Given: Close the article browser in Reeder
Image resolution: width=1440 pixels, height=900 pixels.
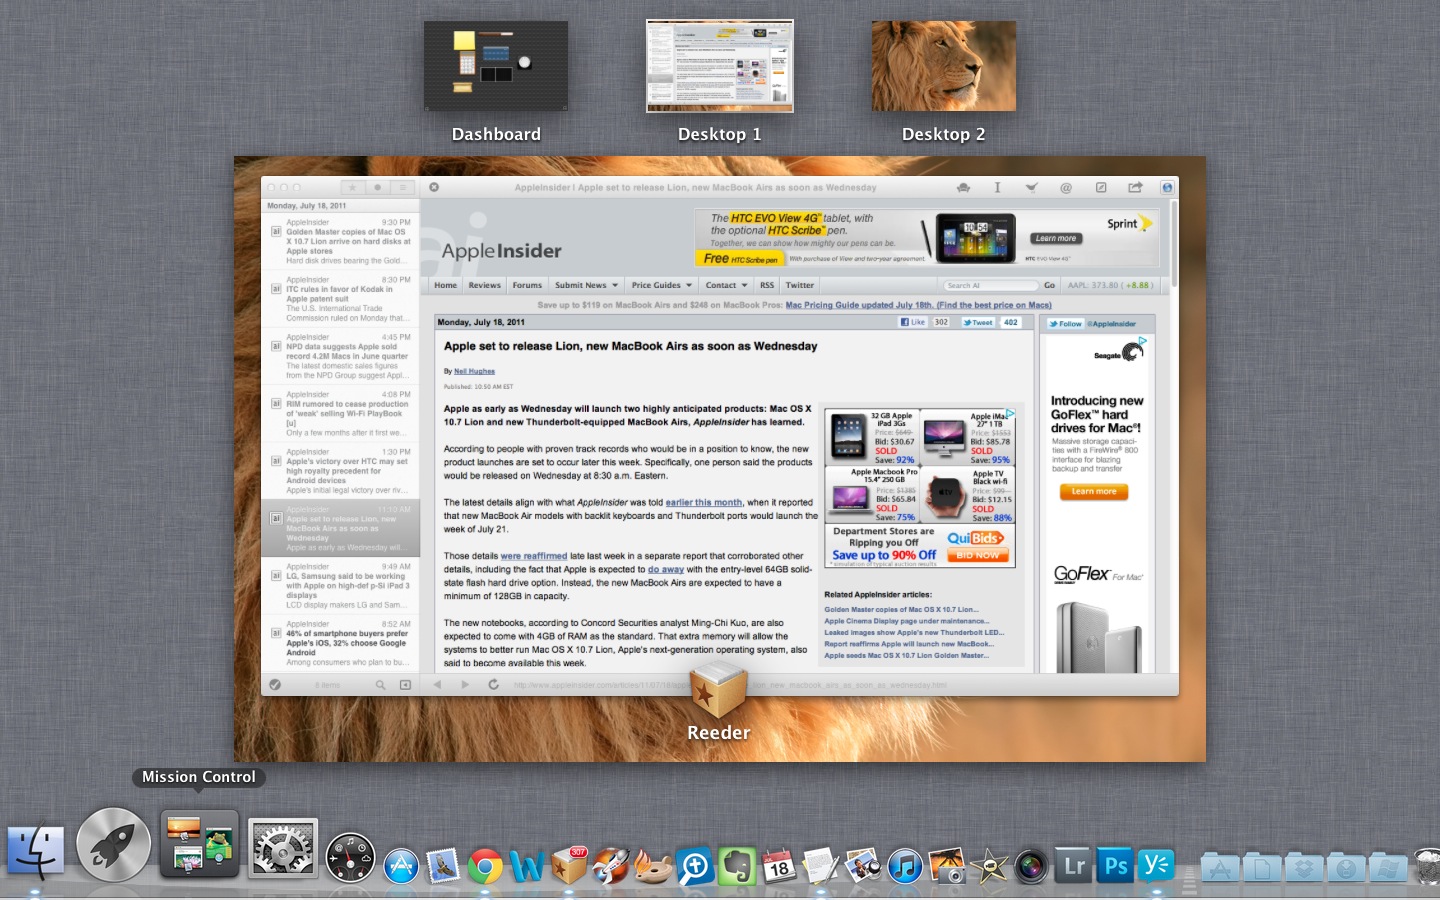Looking at the screenshot, I should (x=434, y=187).
